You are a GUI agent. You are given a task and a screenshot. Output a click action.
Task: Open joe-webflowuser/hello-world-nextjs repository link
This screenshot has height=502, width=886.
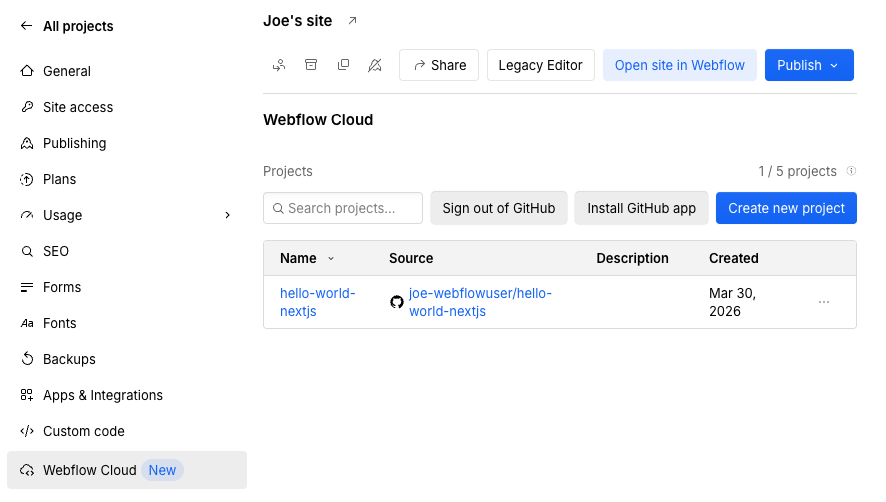pyautogui.click(x=480, y=302)
